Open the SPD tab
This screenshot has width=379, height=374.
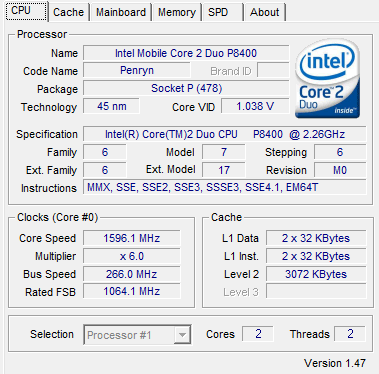tap(222, 12)
